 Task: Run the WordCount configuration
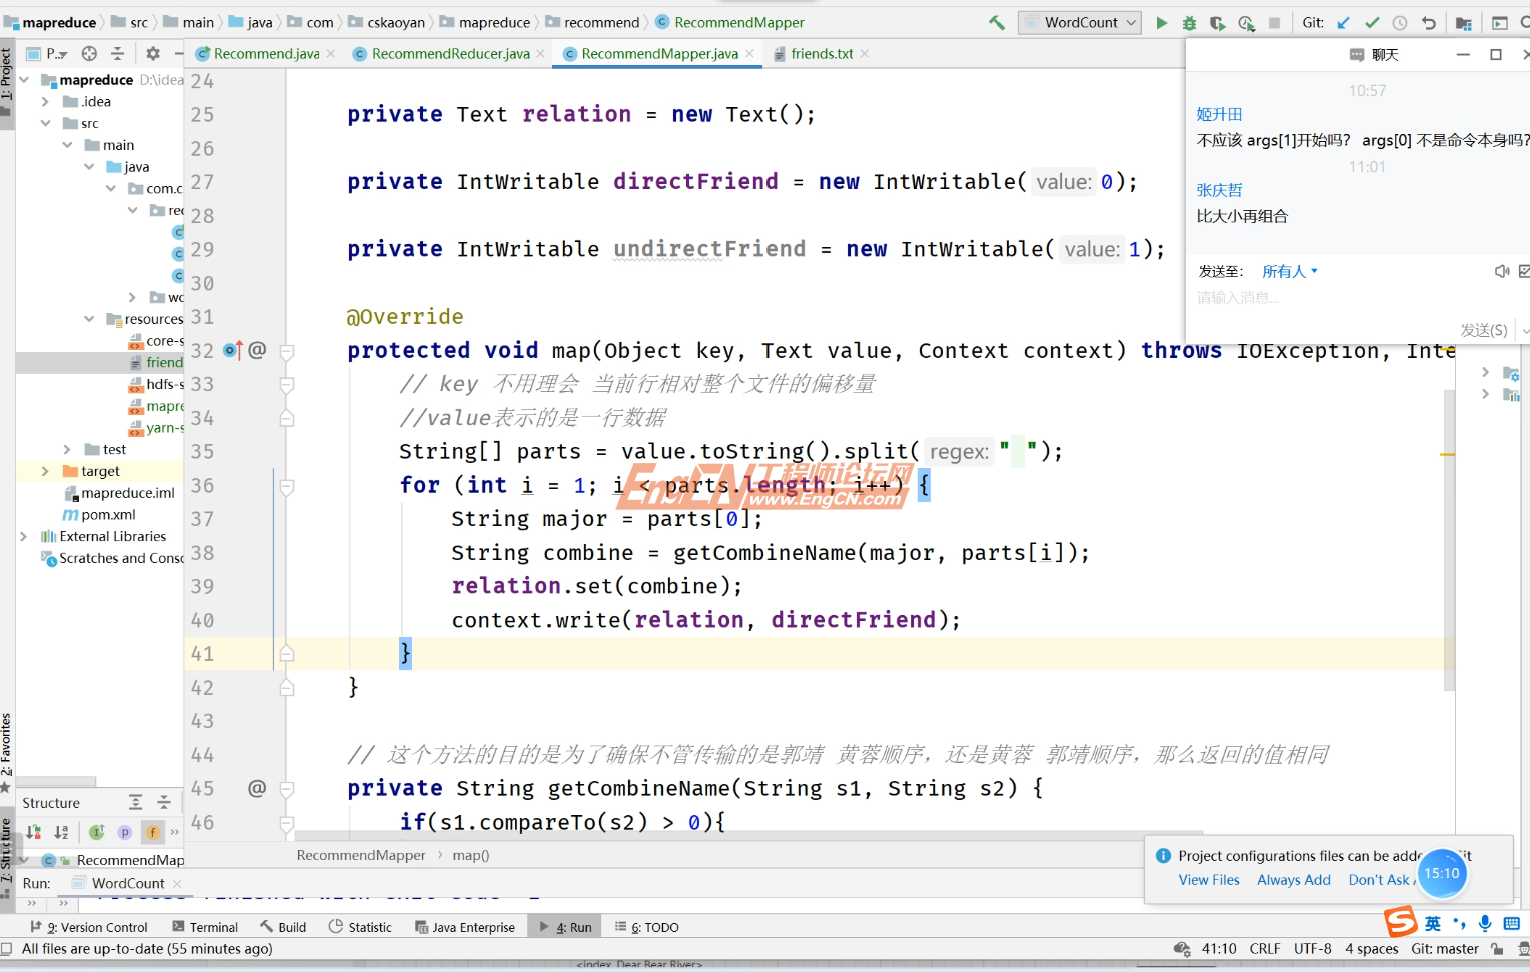[1162, 22]
